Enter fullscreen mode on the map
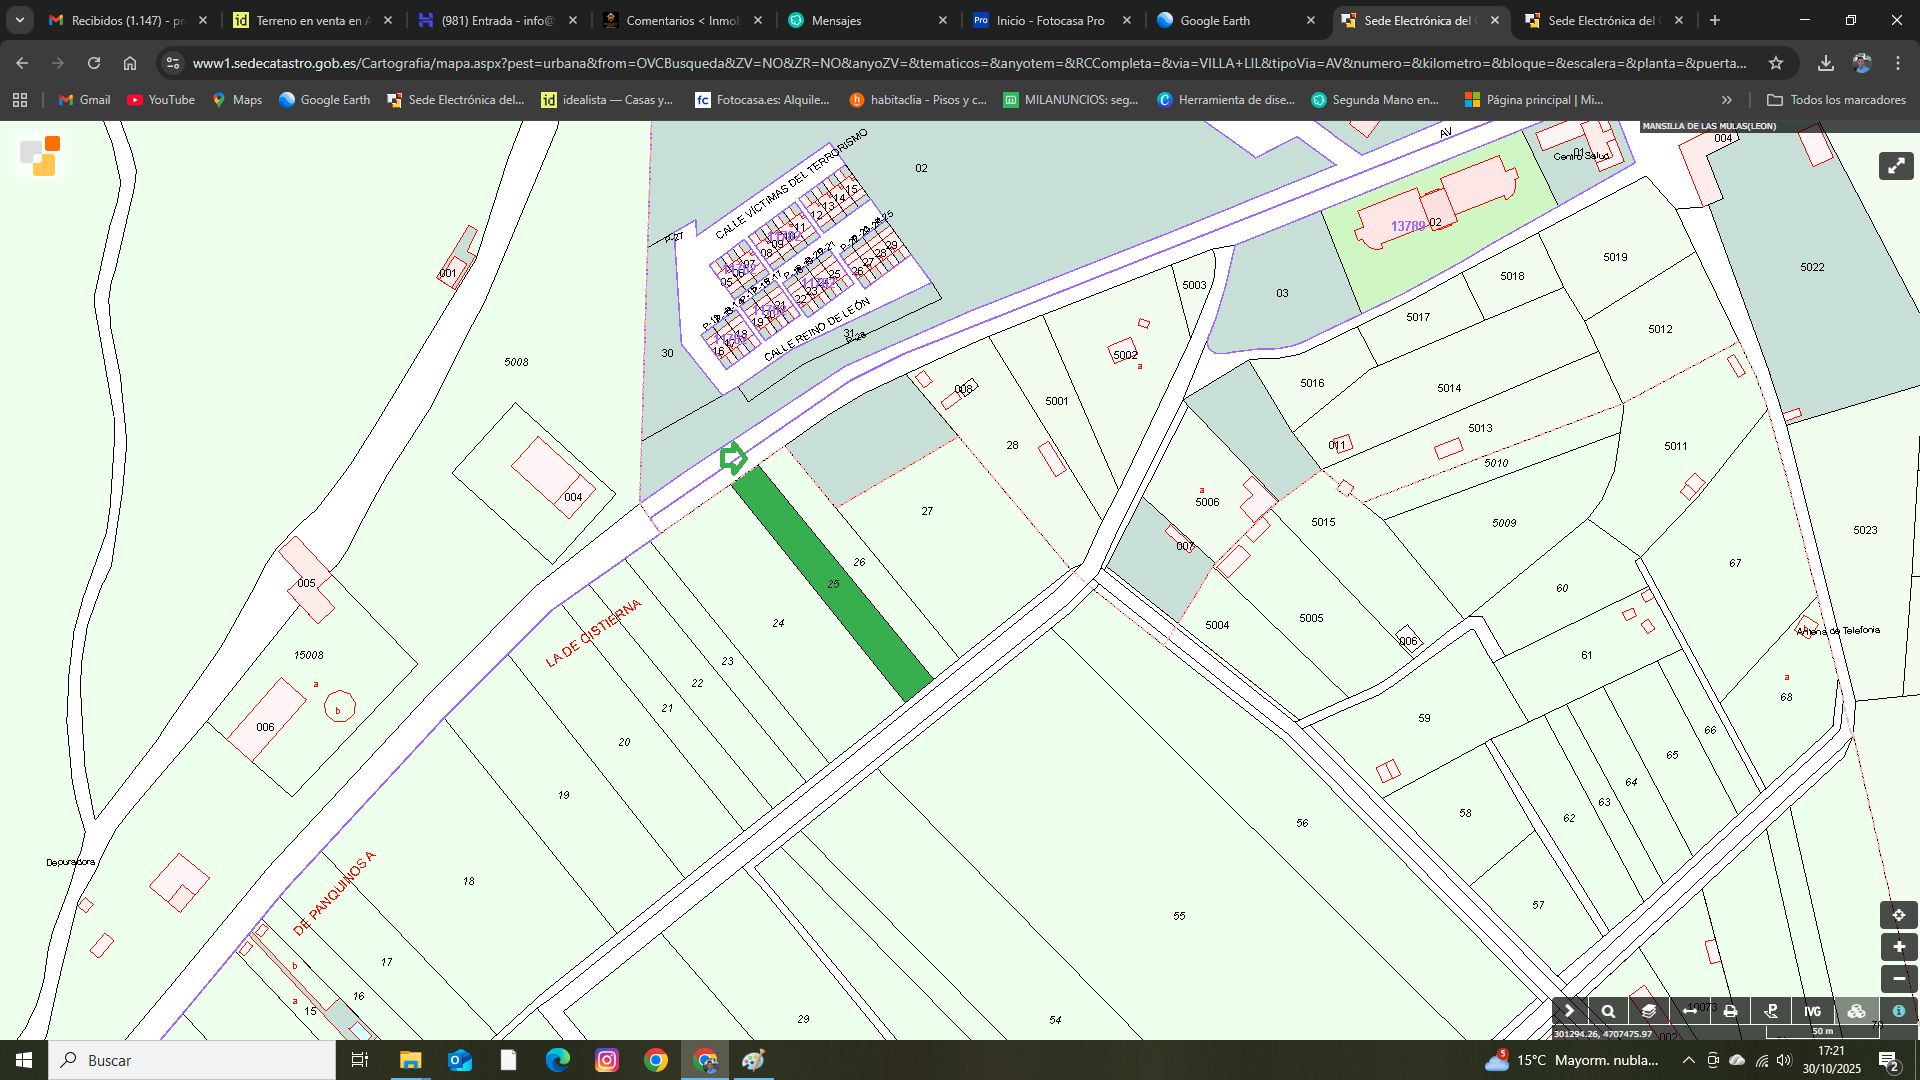Screen dimensions: 1920x1080 [x=1897, y=166]
